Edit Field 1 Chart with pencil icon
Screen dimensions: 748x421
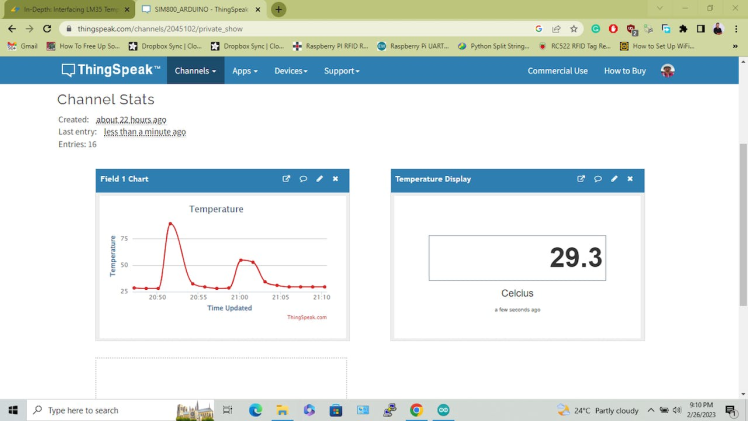pos(320,179)
